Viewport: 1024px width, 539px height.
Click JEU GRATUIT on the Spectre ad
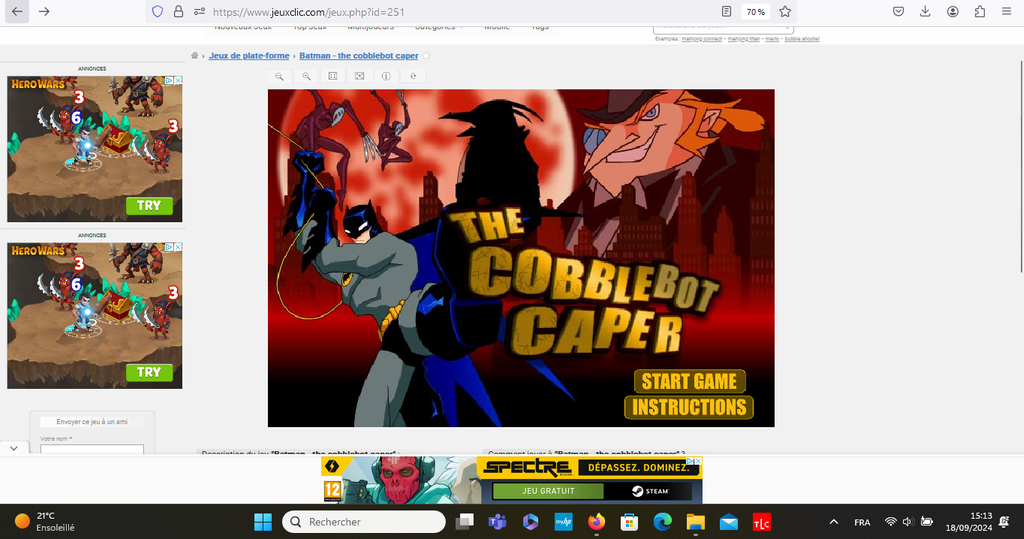tap(549, 491)
